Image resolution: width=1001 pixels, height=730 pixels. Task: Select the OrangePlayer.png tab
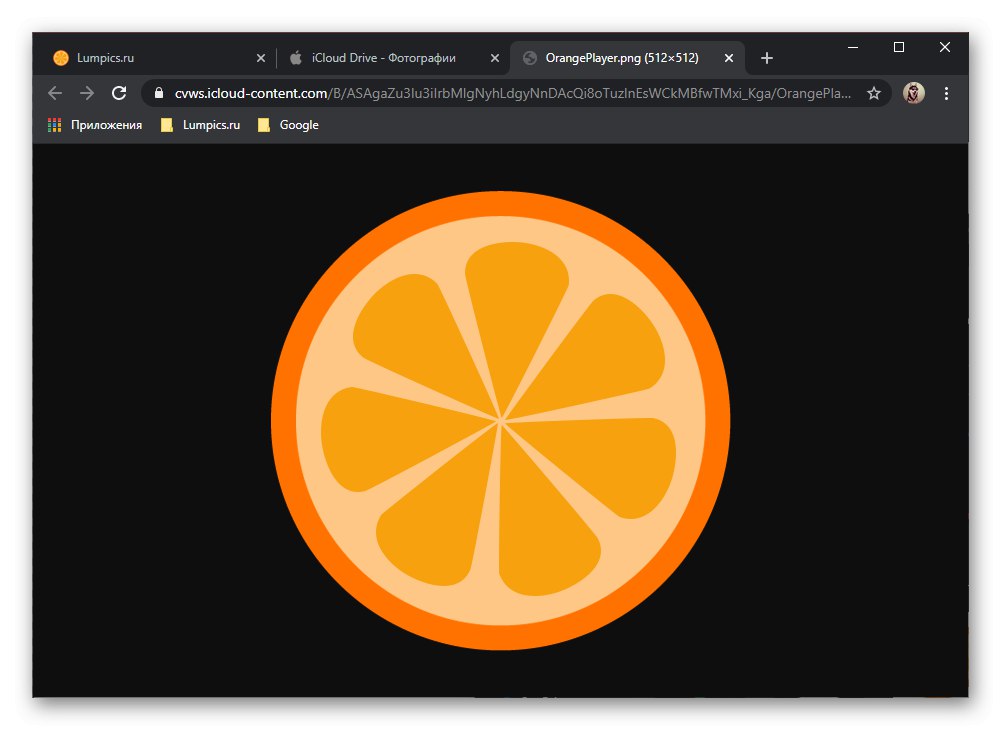[x=627, y=58]
